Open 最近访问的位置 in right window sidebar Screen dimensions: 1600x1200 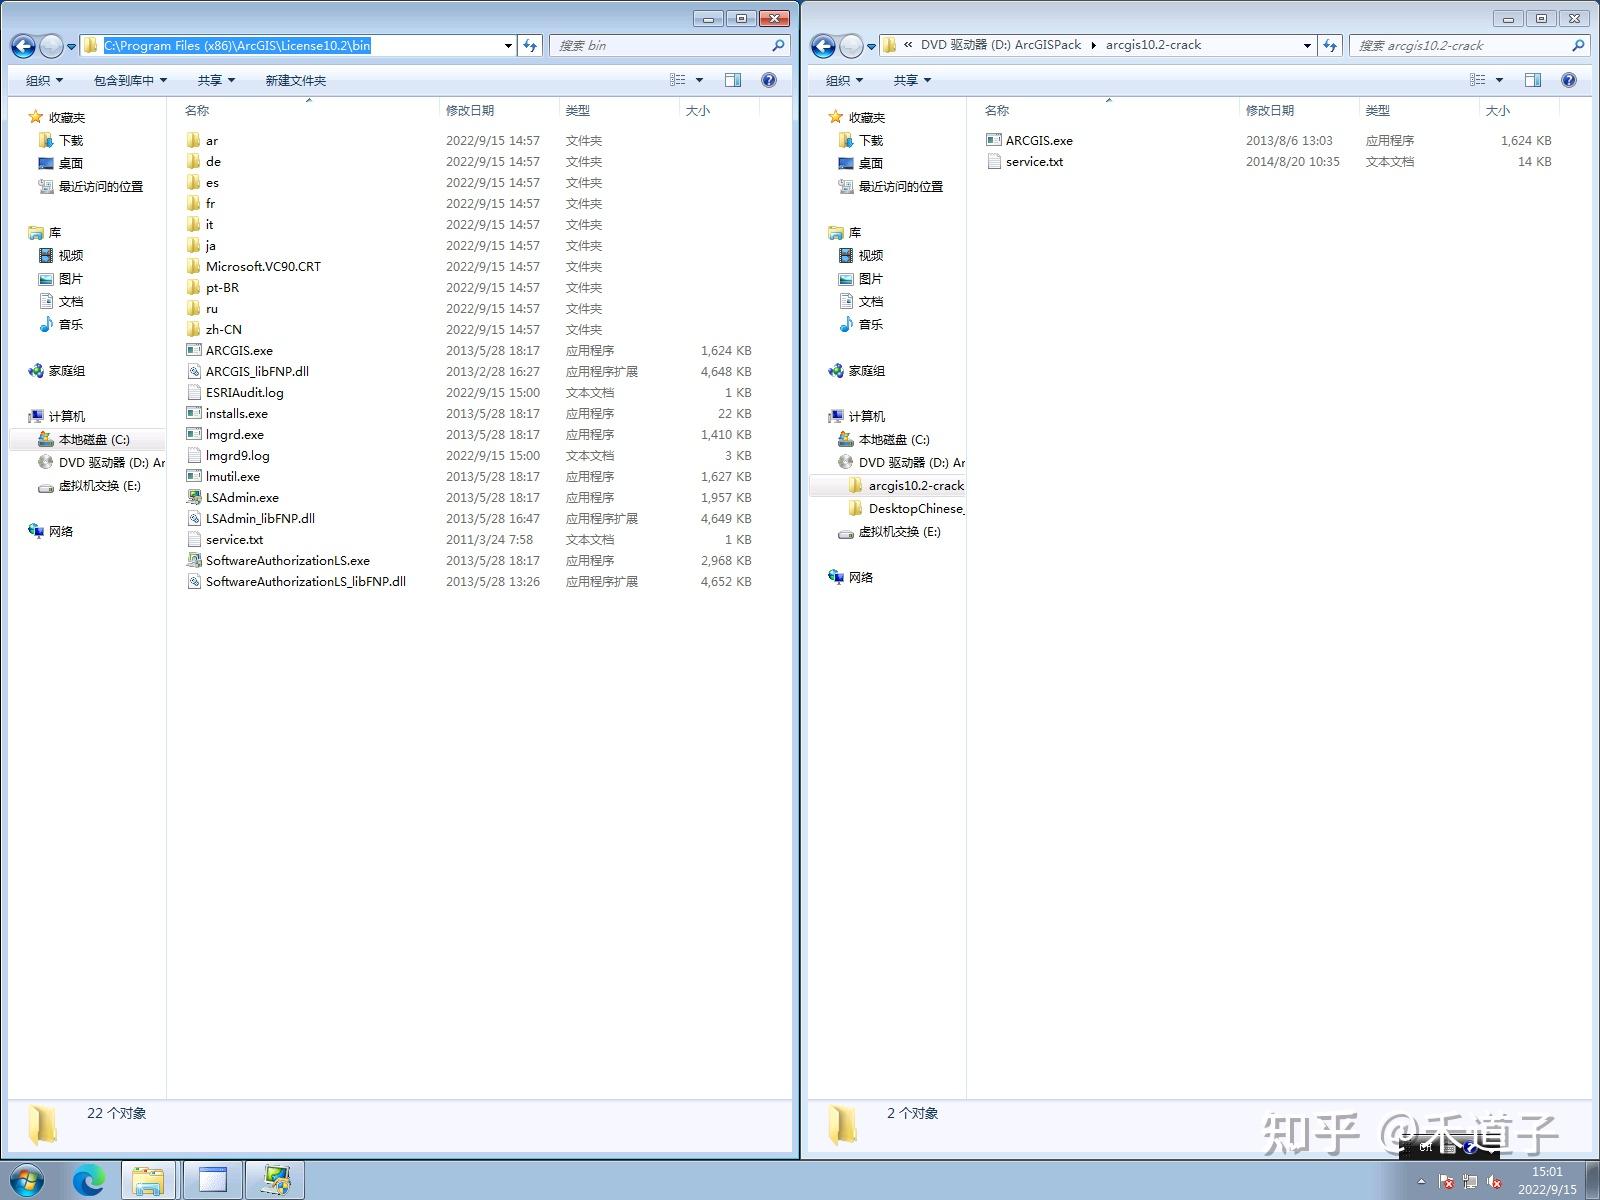pyautogui.click(x=901, y=187)
